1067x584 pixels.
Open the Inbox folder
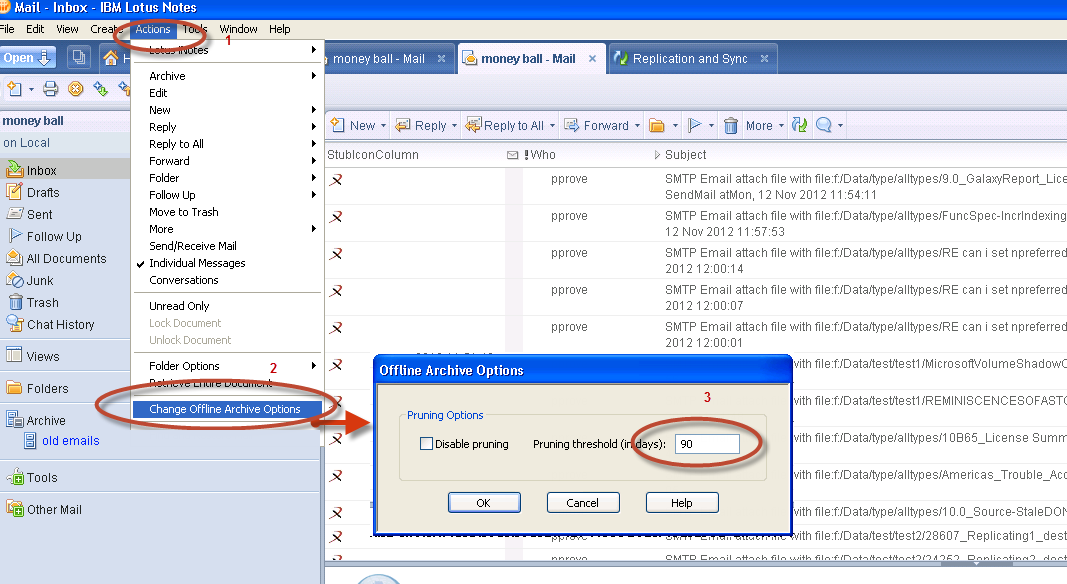pyautogui.click(x=42, y=170)
